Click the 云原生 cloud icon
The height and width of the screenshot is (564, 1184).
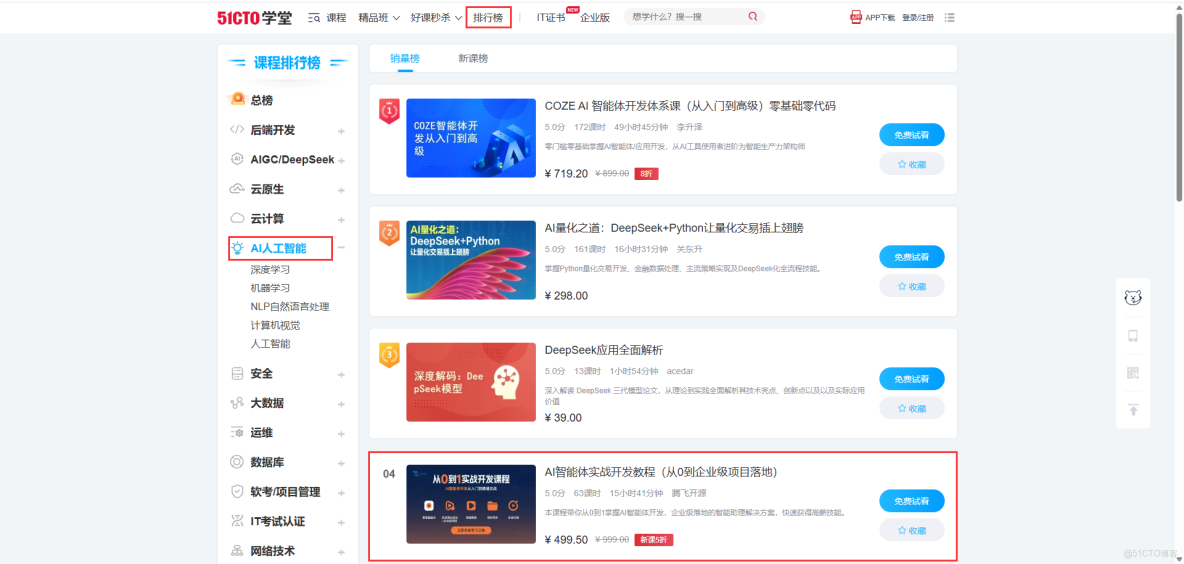coord(237,189)
